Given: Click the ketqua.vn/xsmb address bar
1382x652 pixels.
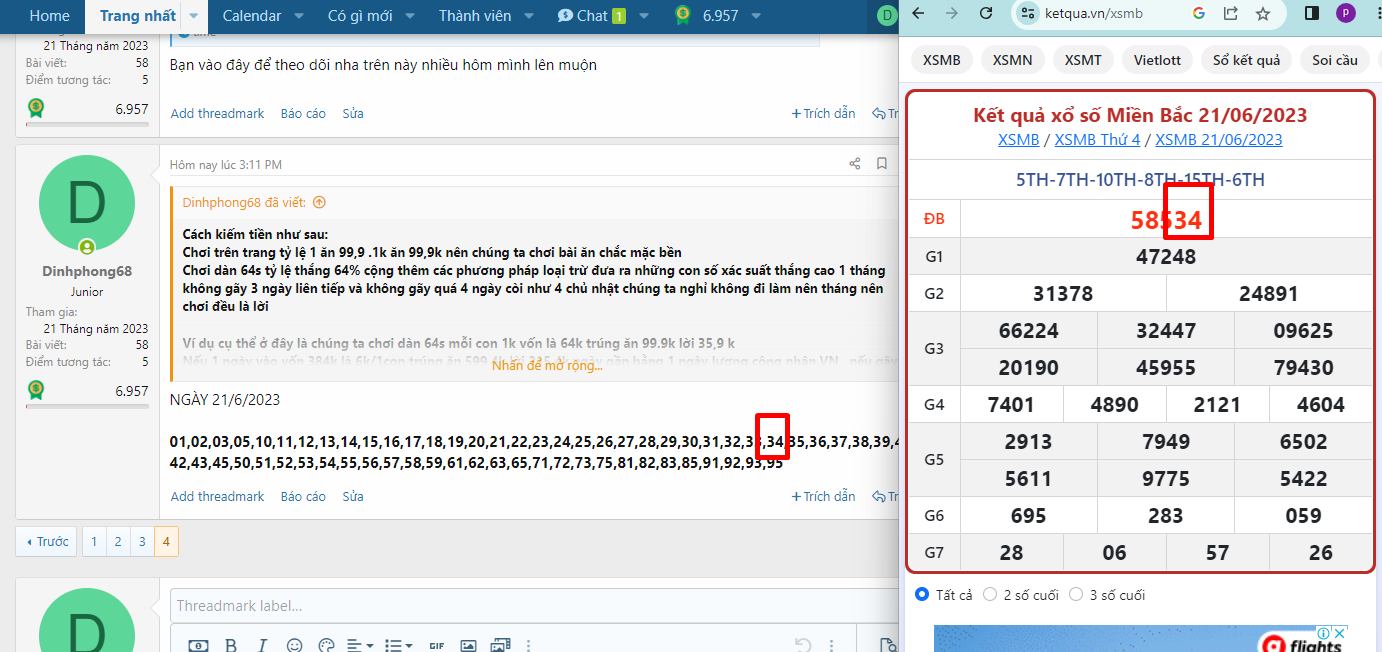Looking at the screenshot, I should click(1096, 14).
